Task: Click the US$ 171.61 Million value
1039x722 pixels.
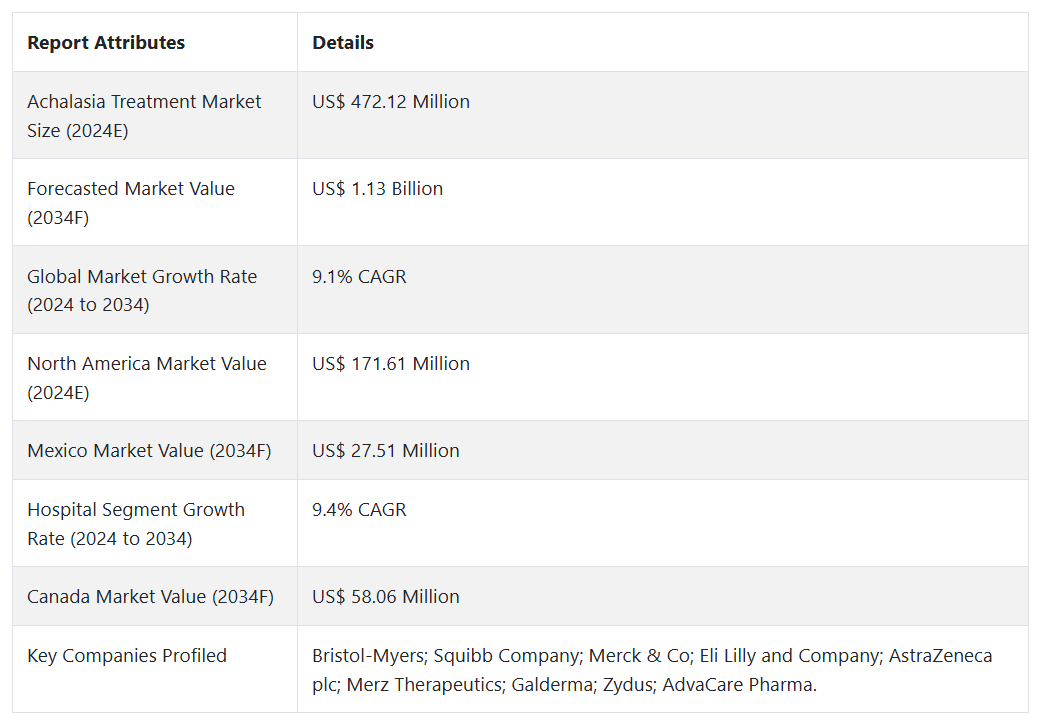Action: click(391, 364)
